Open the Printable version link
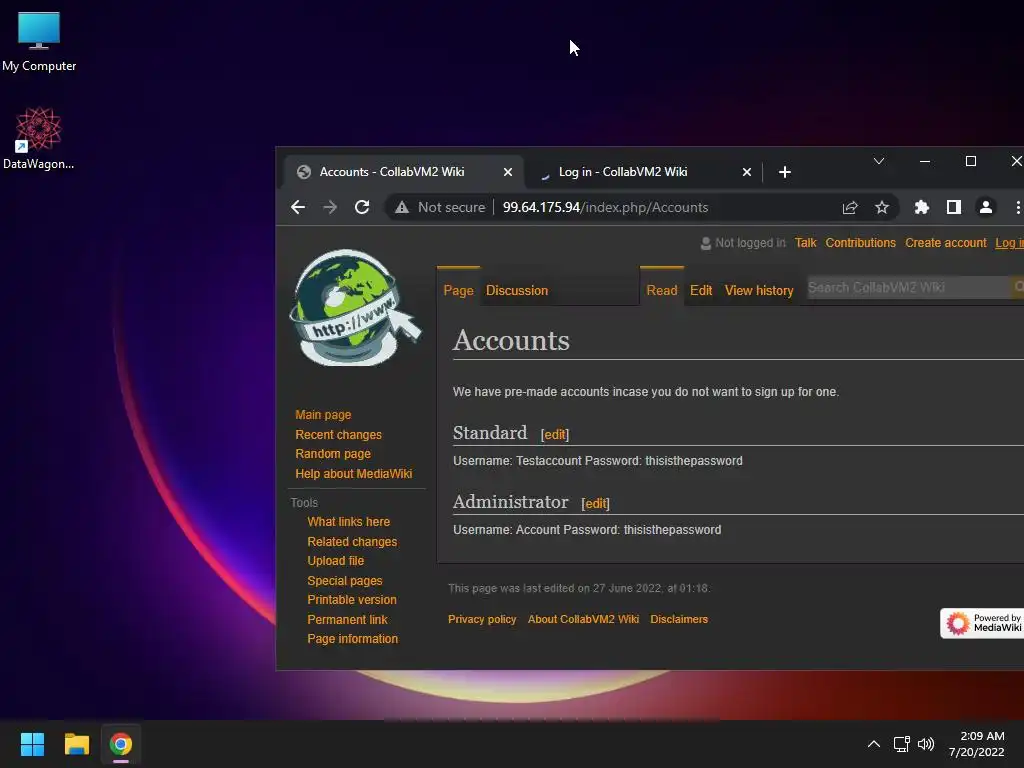 [351, 600]
